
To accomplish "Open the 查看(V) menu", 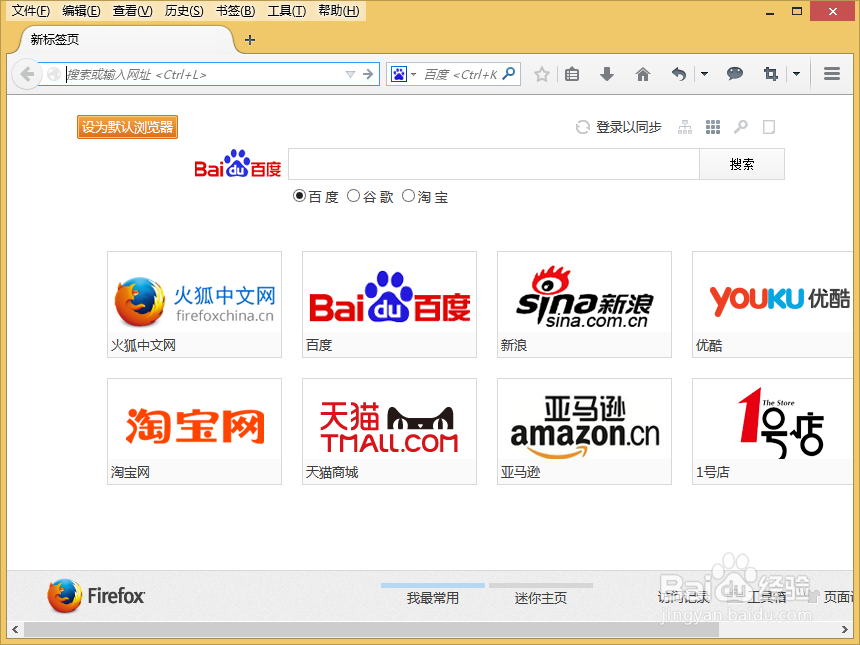I will tap(133, 11).
